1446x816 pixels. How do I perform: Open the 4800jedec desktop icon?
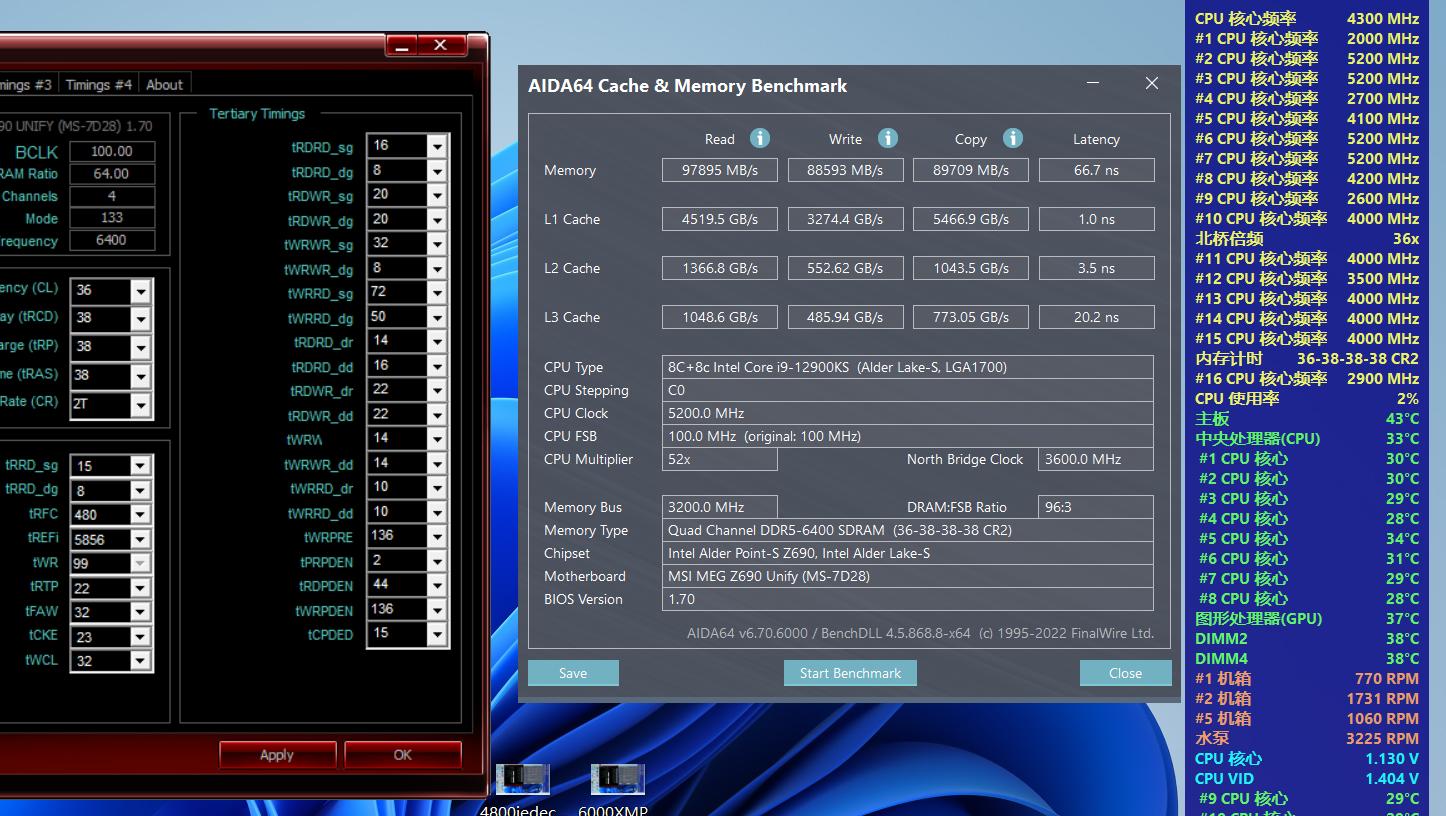[x=522, y=790]
